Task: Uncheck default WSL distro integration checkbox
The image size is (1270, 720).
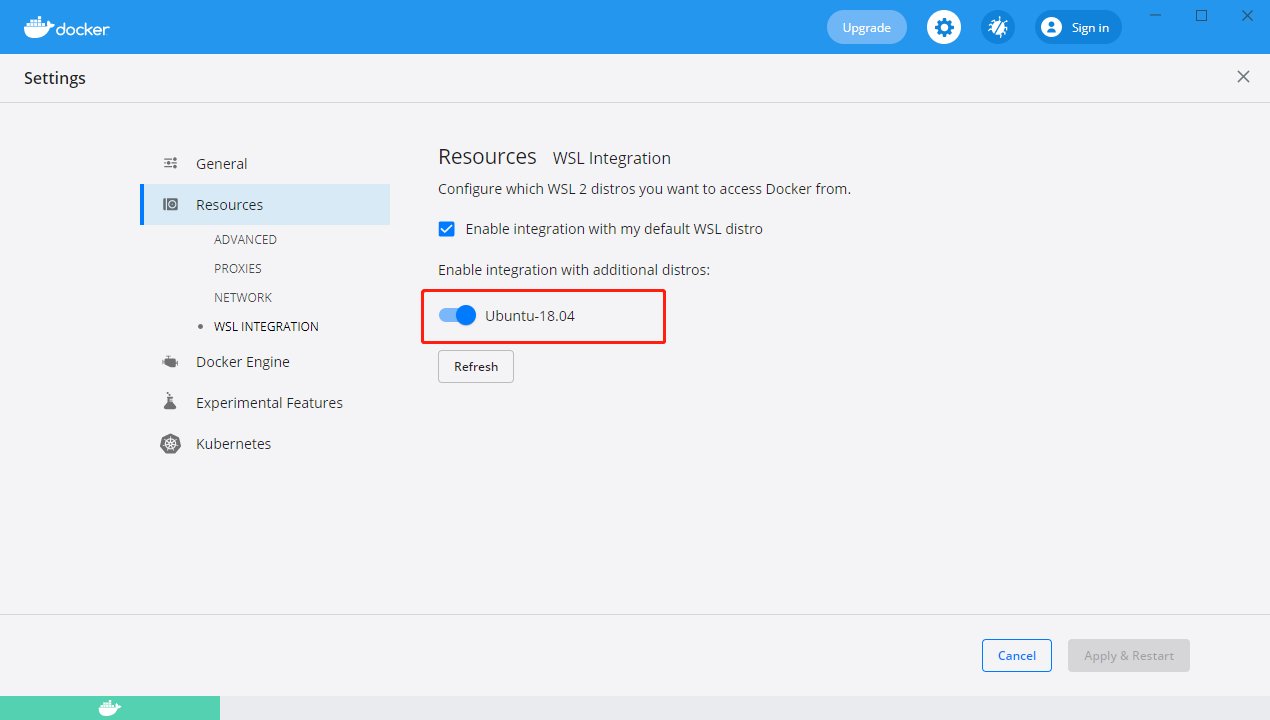Action: 447,229
